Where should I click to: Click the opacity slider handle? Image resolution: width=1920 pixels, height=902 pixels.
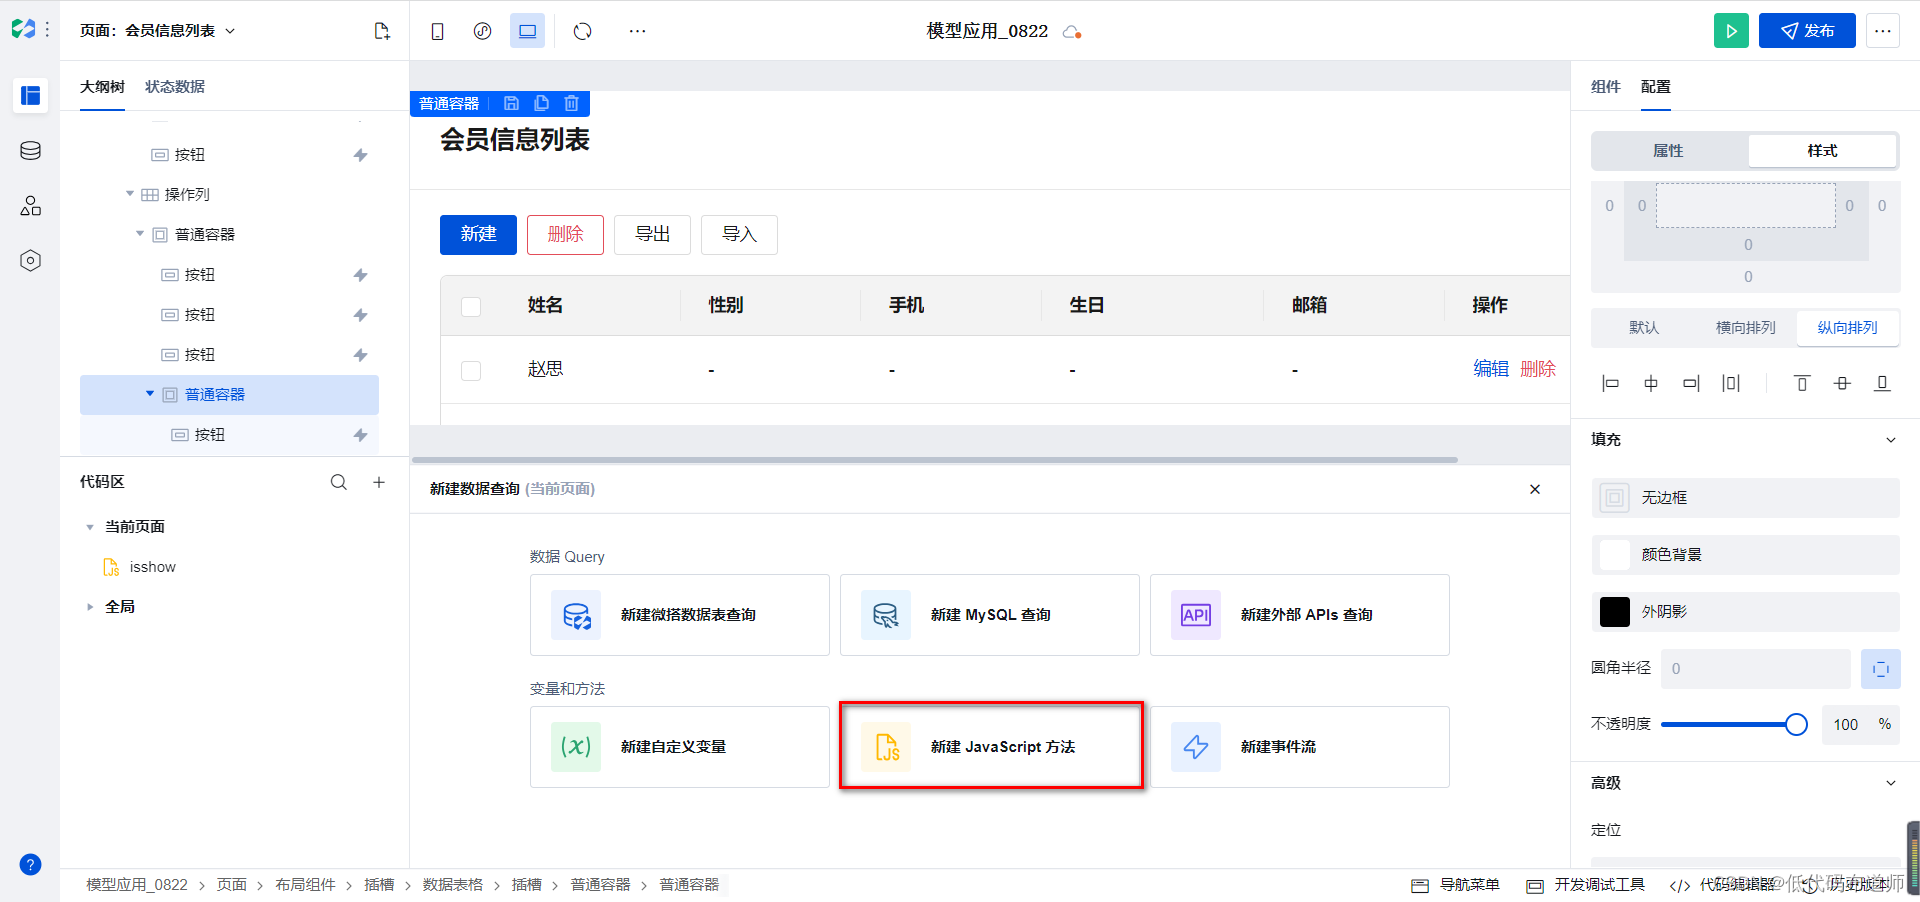1796,725
